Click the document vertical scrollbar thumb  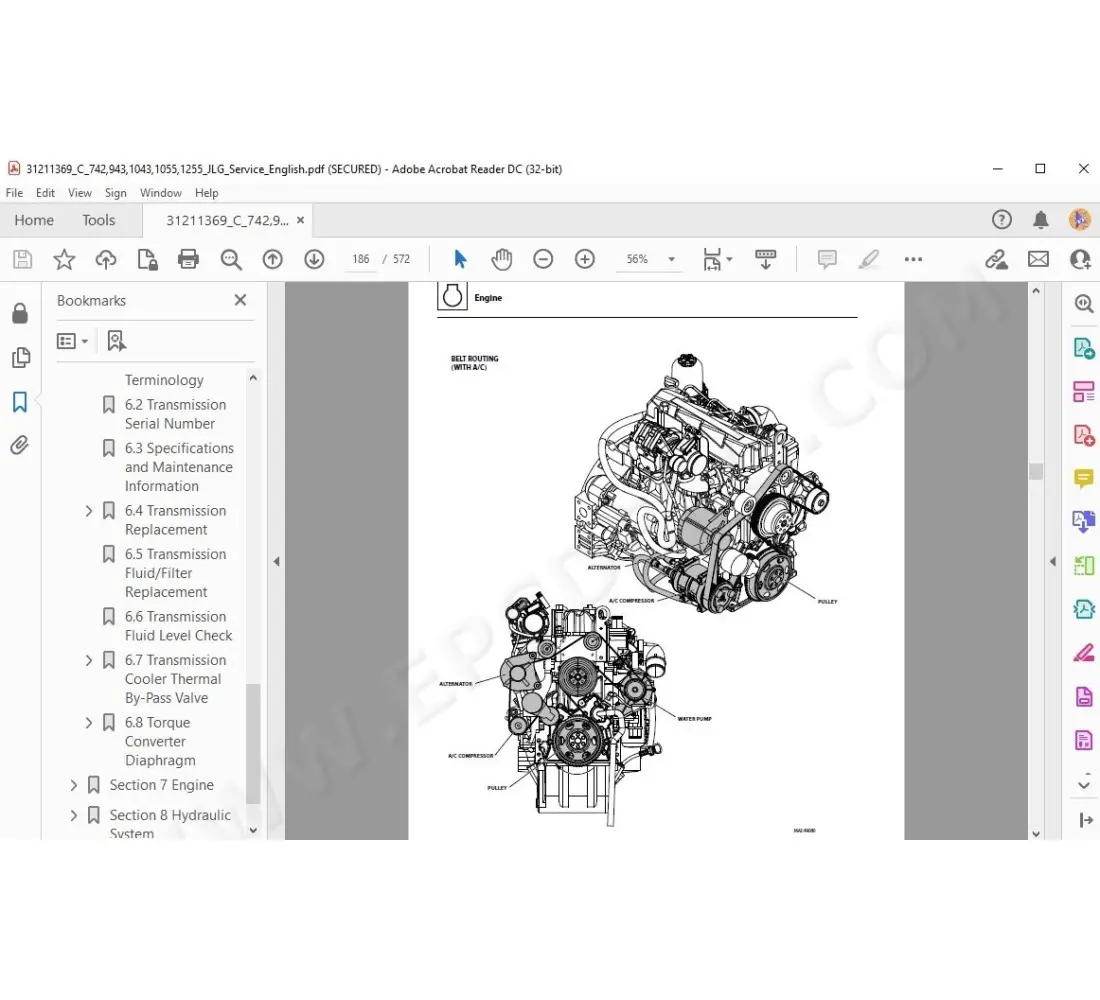[x=1036, y=471]
